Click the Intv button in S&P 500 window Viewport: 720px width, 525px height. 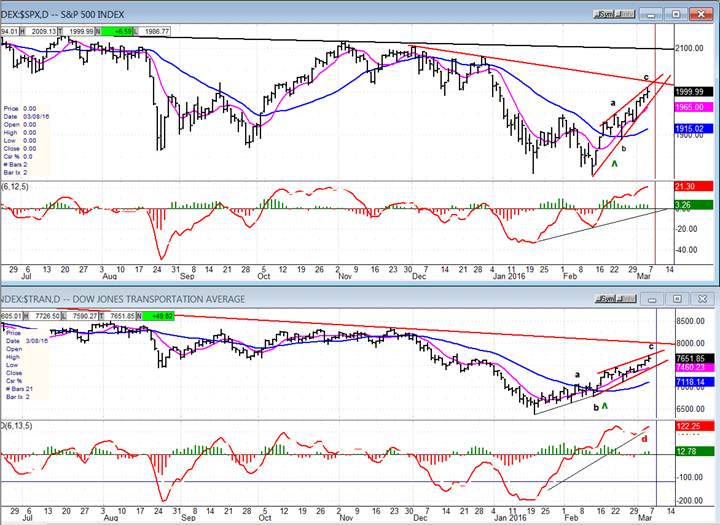(625, 14)
